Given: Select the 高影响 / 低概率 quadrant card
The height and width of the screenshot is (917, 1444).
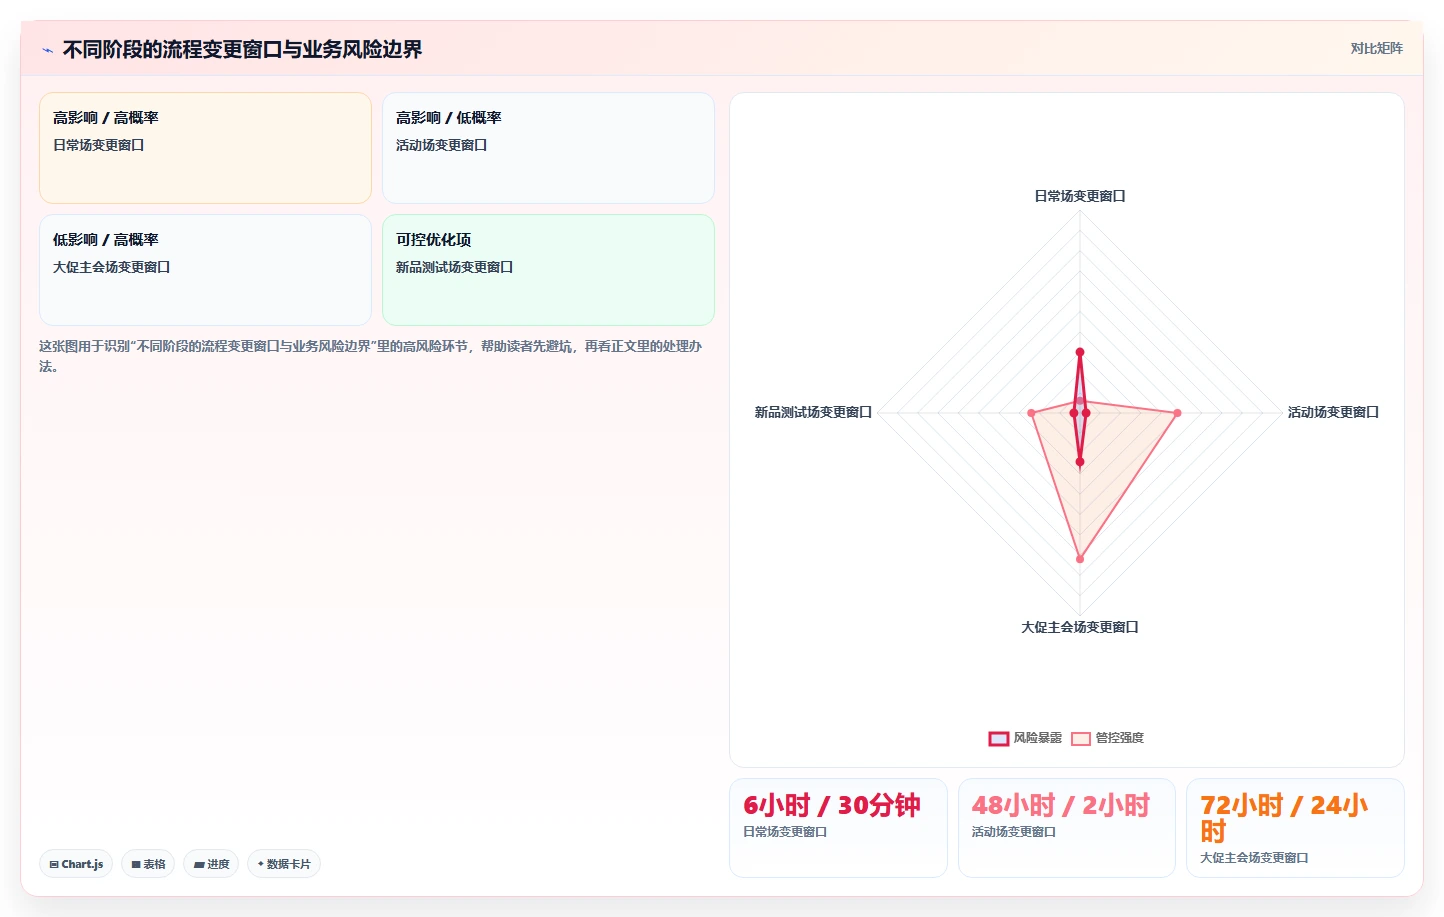Looking at the screenshot, I should click(x=548, y=148).
